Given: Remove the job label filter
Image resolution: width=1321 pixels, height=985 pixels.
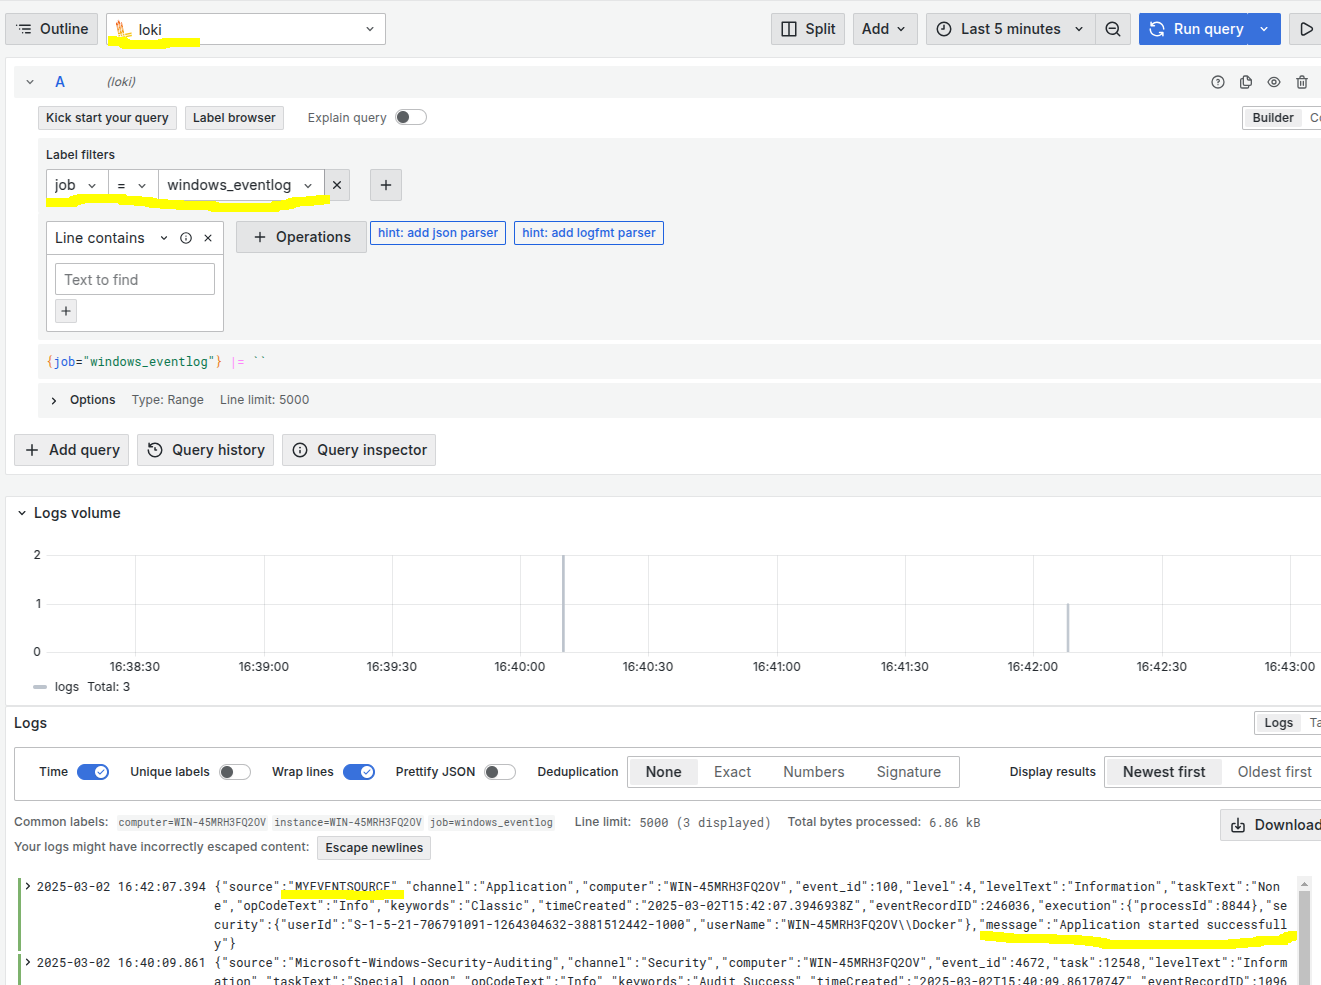Looking at the screenshot, I should pyautogui.click(x=337, y=185).
